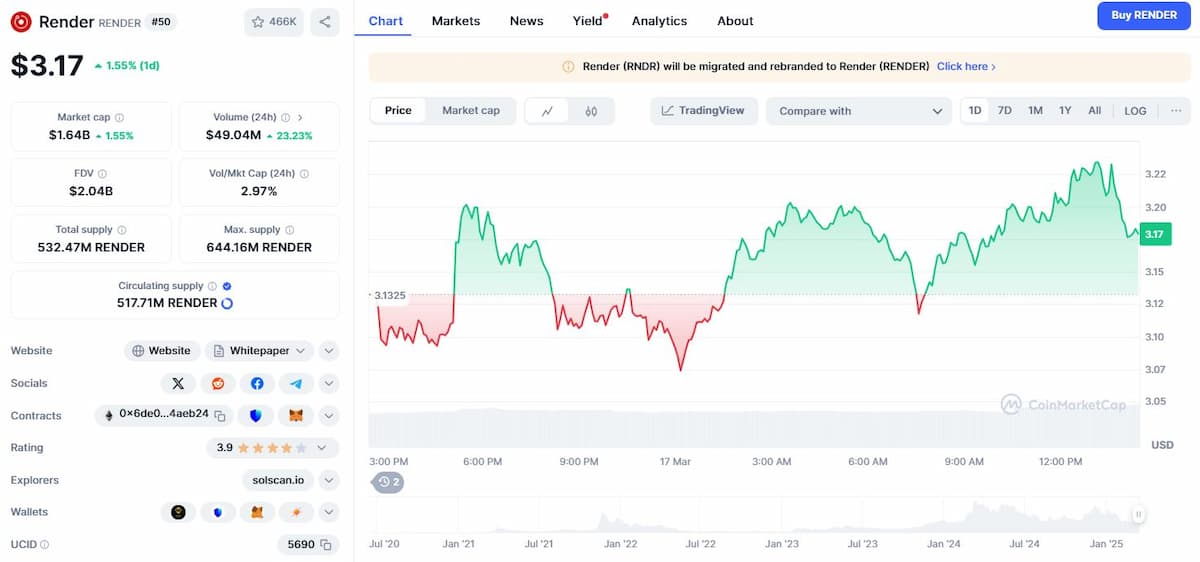
Task: Click the Render logo icon
Action: pyautogui.click(x=21, y=22)
